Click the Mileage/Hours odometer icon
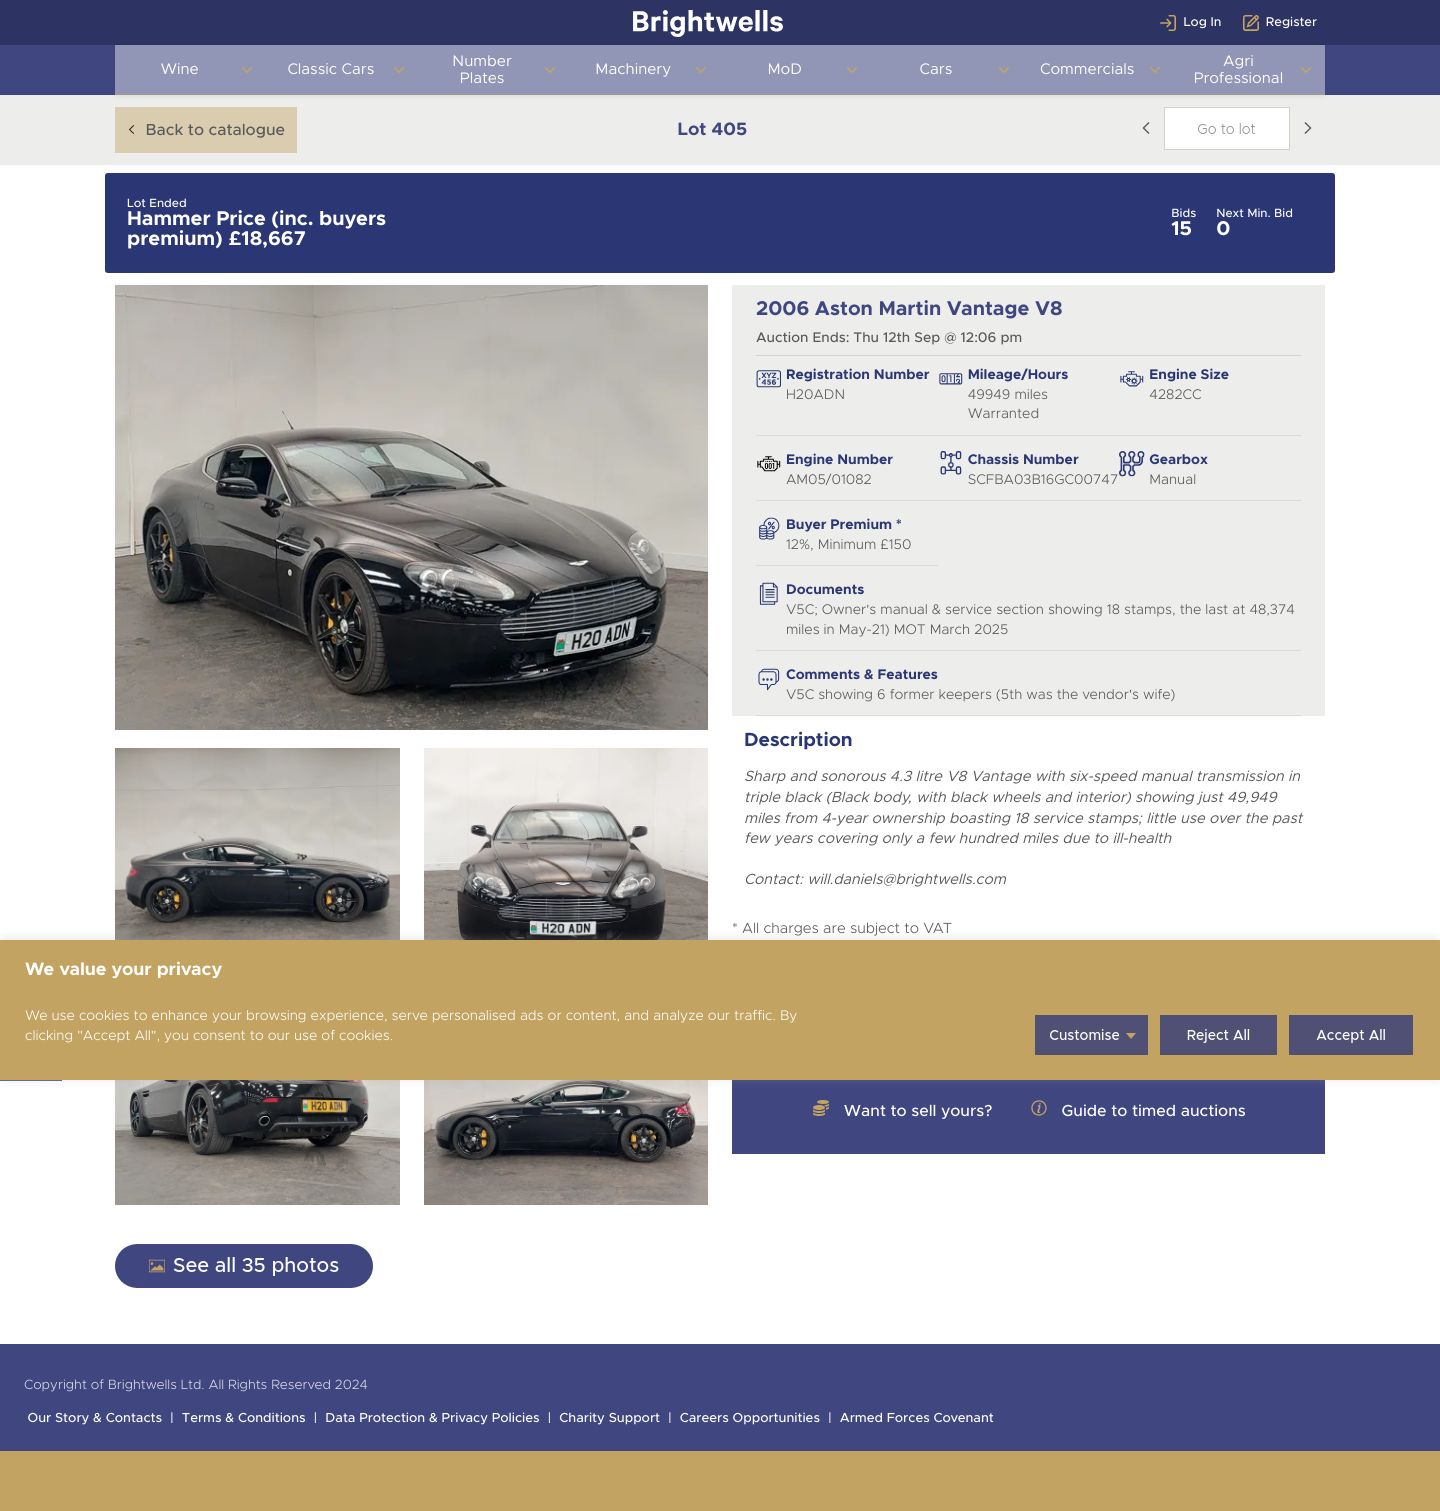 [x=950, y=379]
